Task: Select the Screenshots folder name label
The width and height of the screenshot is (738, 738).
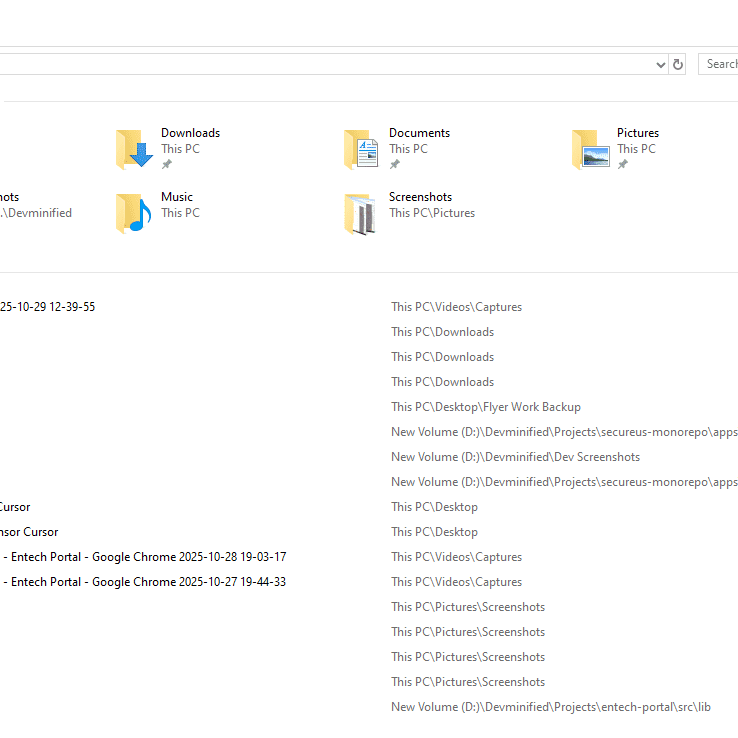Action: click(420, 197)
